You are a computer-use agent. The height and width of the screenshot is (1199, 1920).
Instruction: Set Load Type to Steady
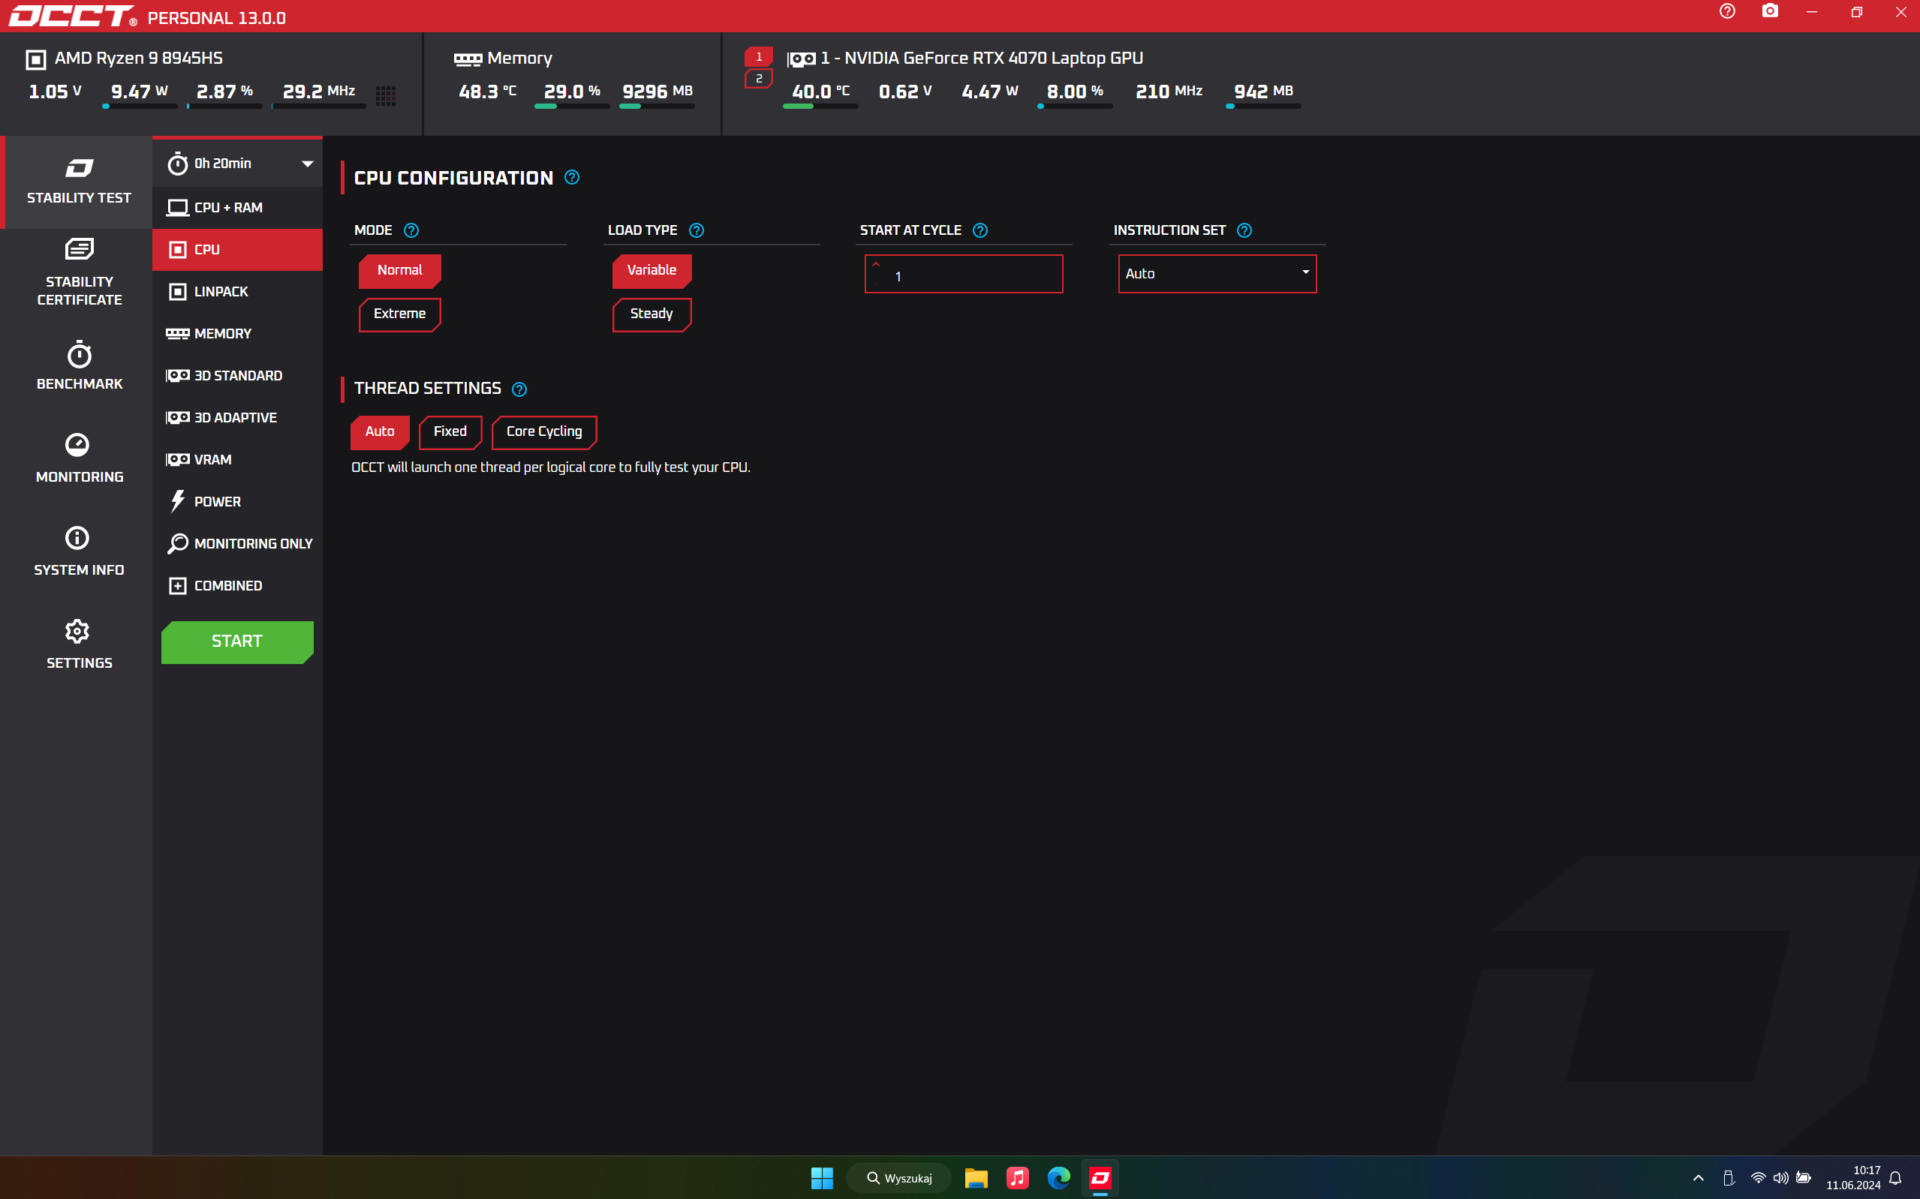coord(652,314)
